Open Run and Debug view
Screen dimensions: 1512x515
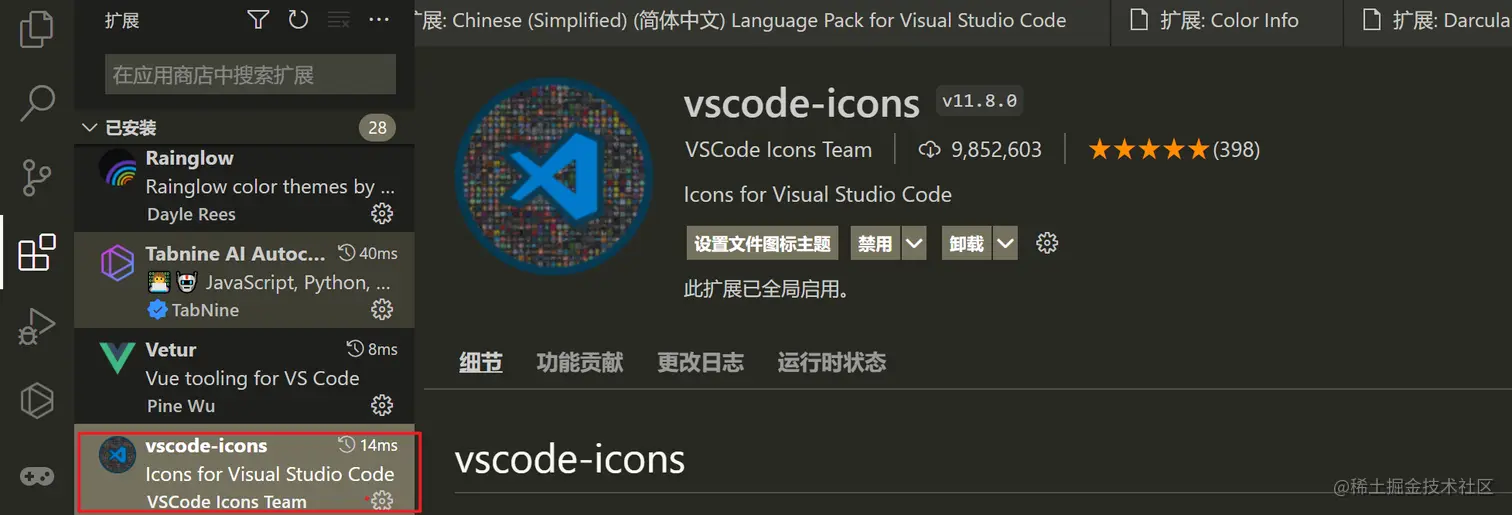(x=37, y=327)
